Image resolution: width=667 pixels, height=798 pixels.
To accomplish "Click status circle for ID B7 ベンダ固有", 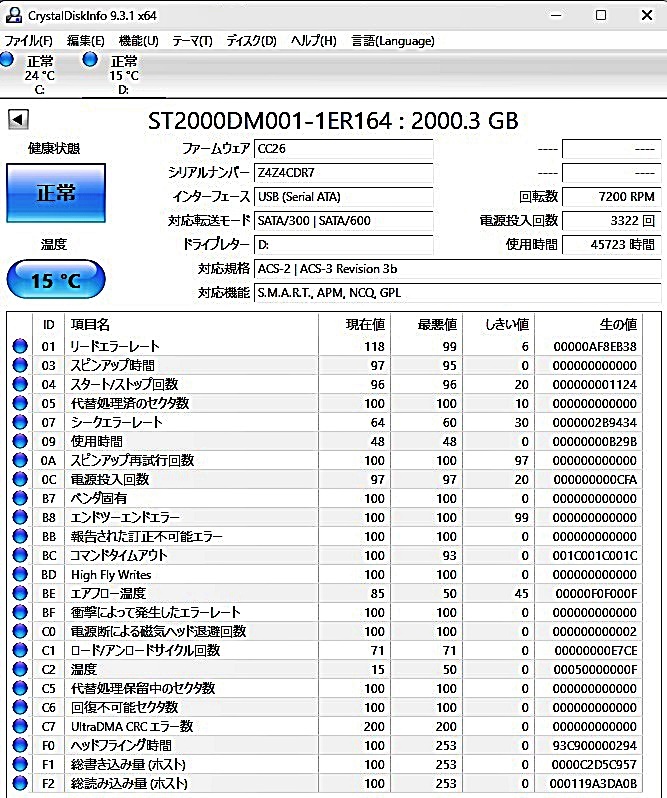I will [x=20, y=498].
